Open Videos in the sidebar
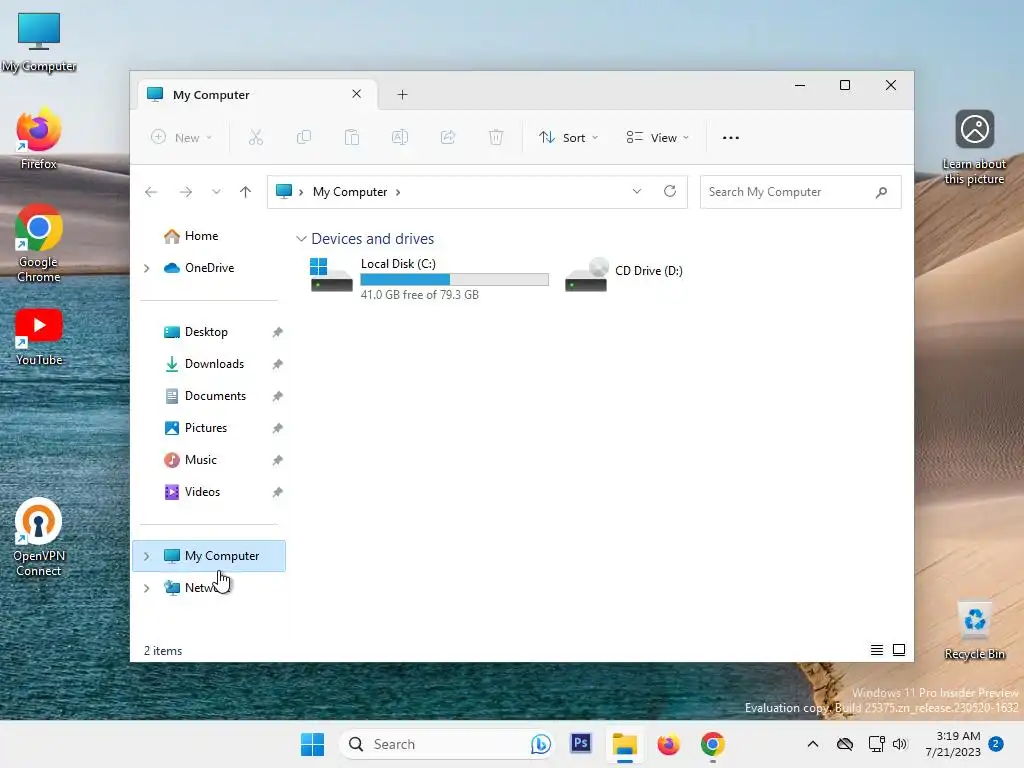1024x768 pixels. coord(191,492)
